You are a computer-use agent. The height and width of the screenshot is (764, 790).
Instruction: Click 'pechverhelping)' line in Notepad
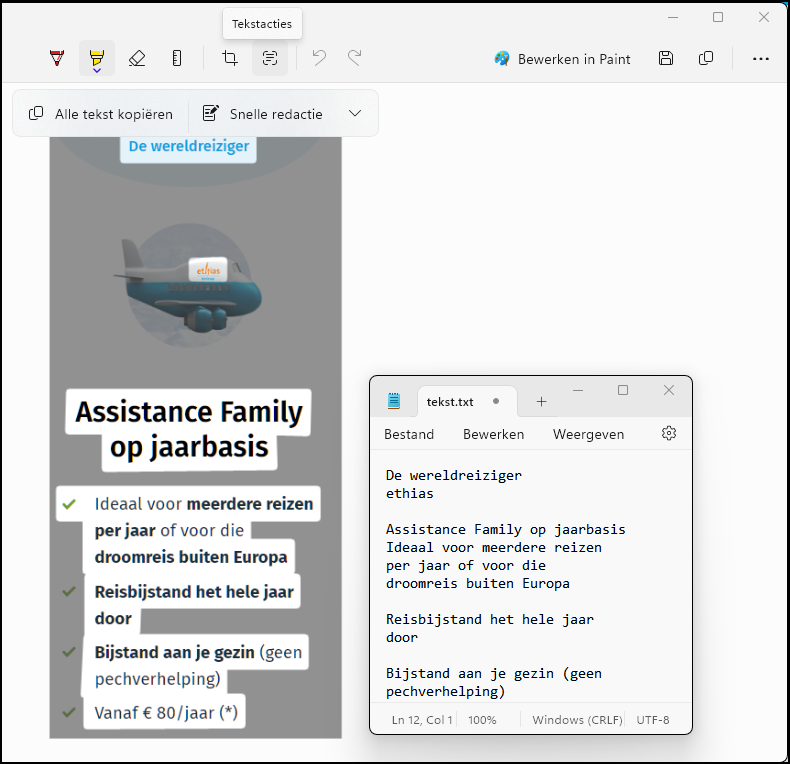click(445, 691)
